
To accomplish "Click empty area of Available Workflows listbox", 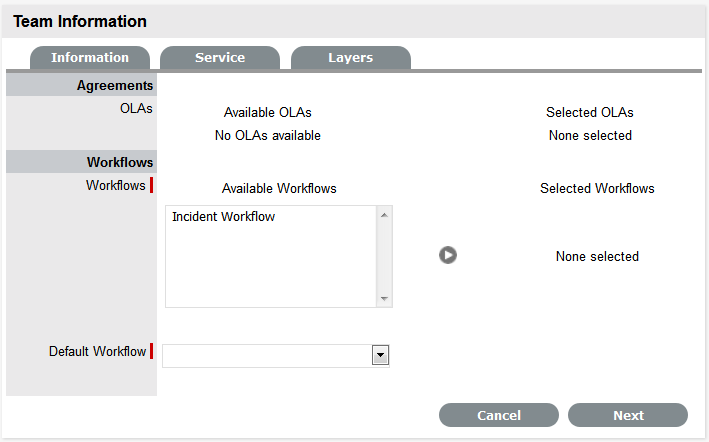I will 270,270.
